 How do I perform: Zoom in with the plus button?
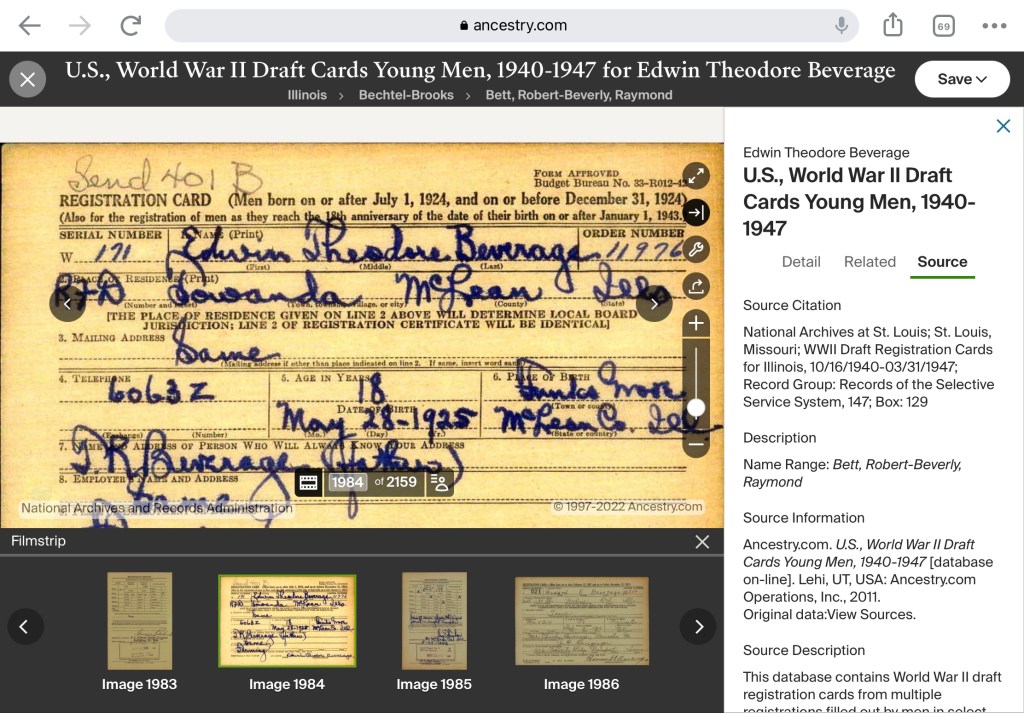(x=696, y=324)
